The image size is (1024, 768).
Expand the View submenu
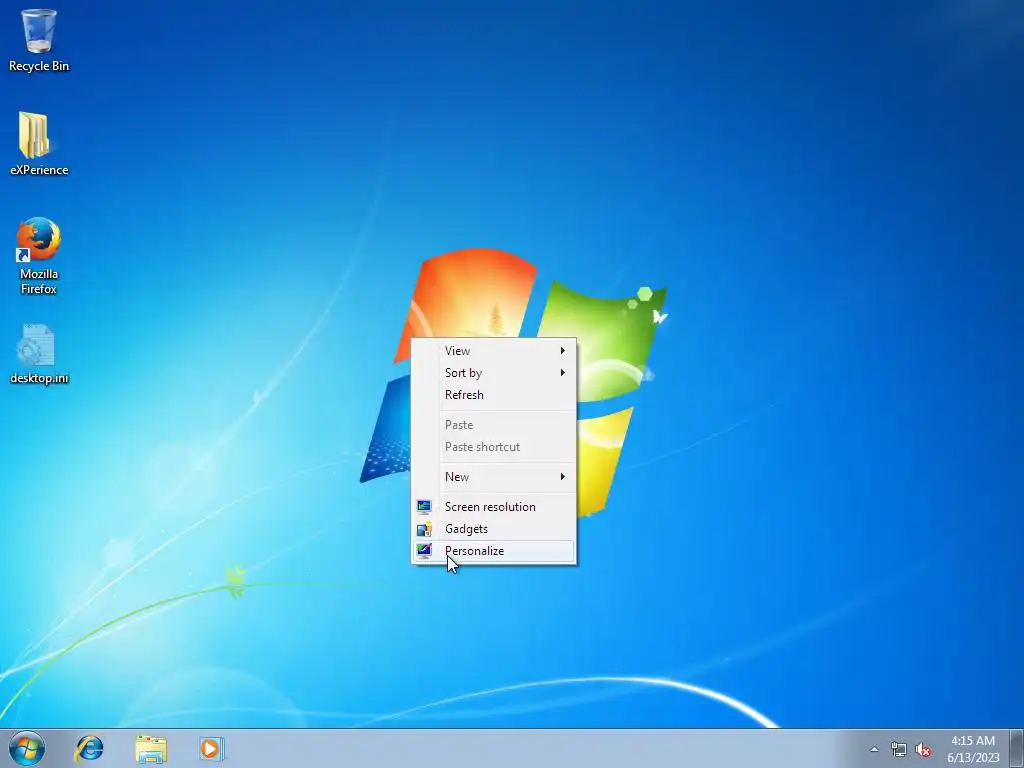[x=494, y=351]
